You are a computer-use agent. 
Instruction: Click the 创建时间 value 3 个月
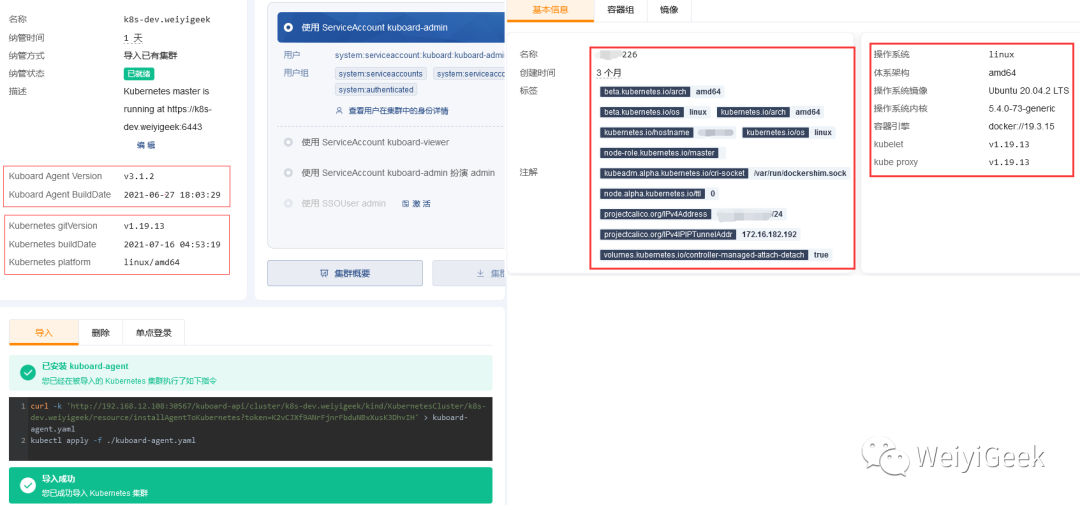click(x=610, y=73)
